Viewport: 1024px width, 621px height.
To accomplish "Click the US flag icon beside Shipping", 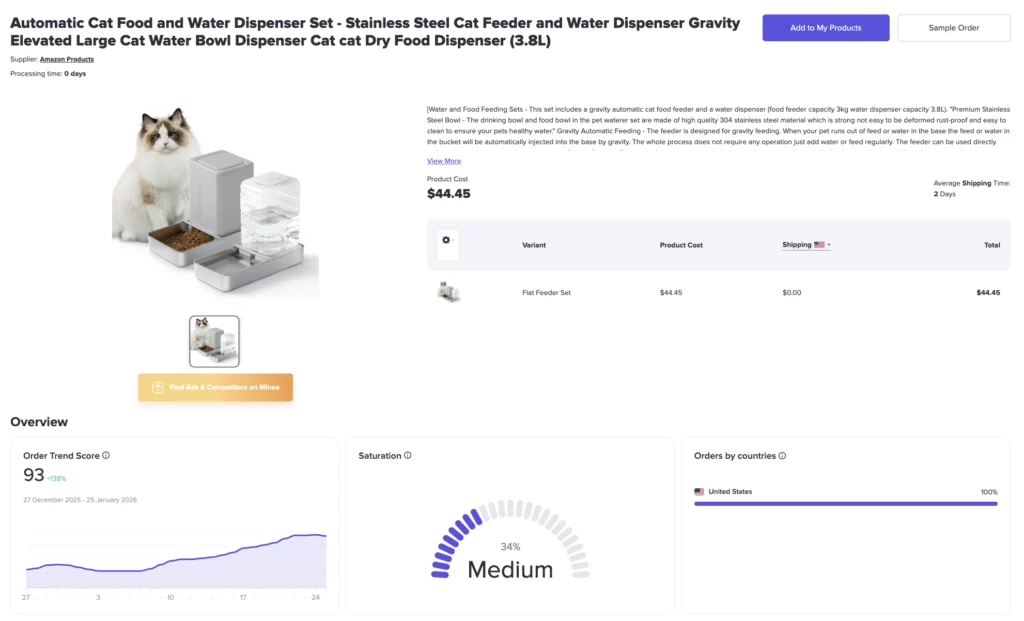I will pos(819,245).
